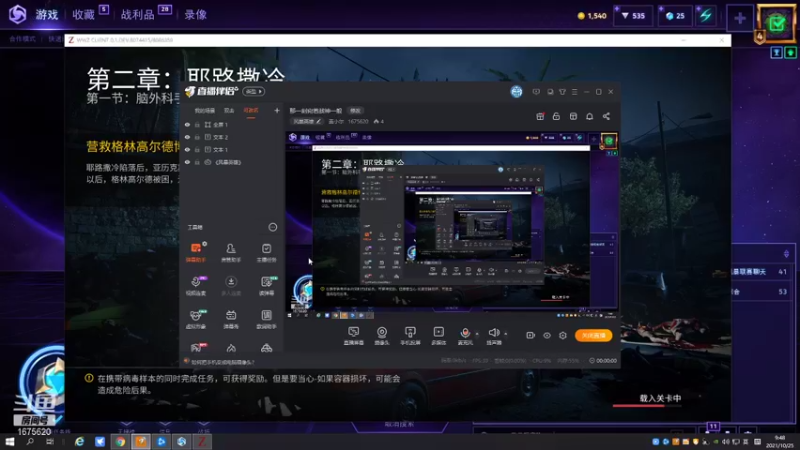Switch to the first scene tab in streaming app
The image size is (800, 450).
click(x=205, y=111)
